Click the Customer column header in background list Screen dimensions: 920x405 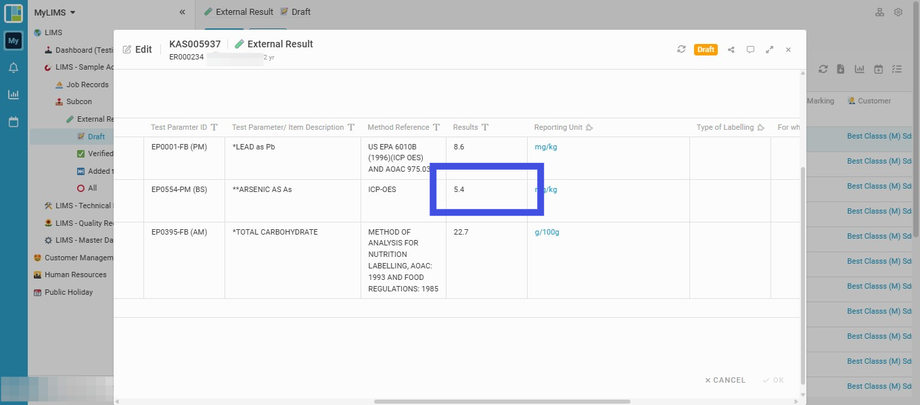pos(870,101)
